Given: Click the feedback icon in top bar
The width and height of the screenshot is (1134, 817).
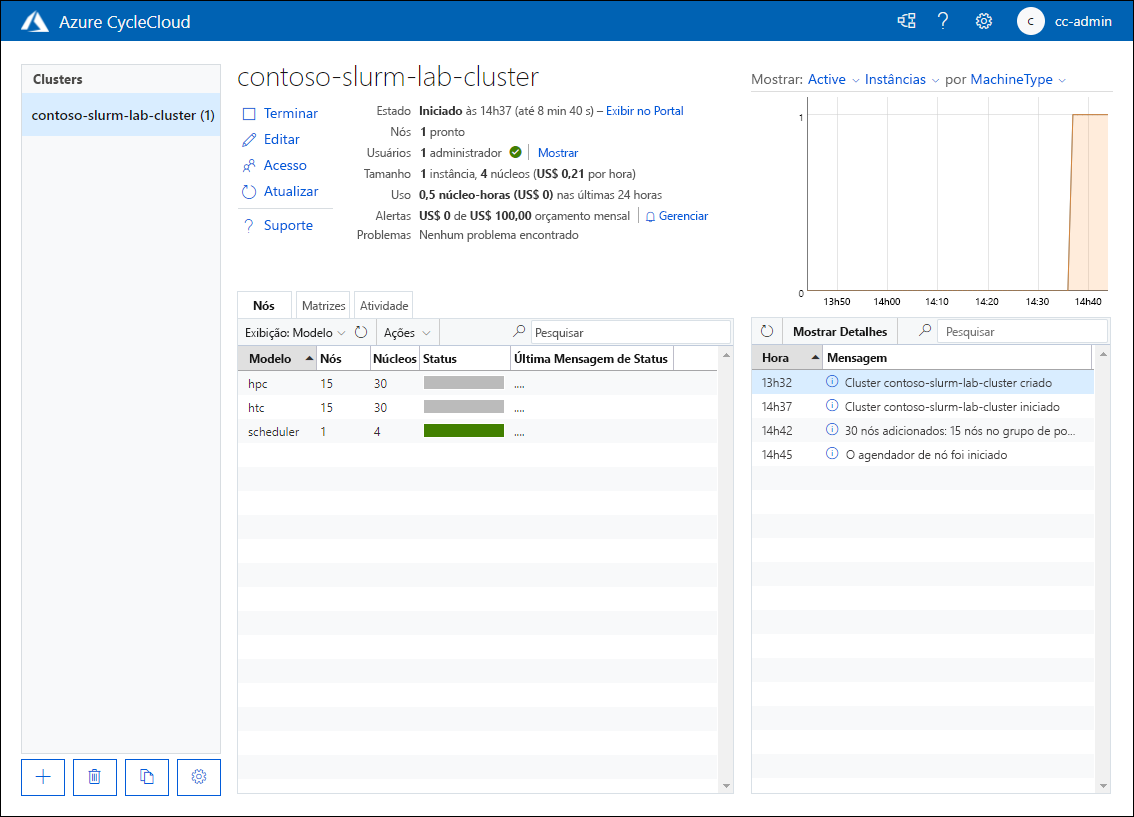Looking at the screenshot, I should (x=906, y=20).
